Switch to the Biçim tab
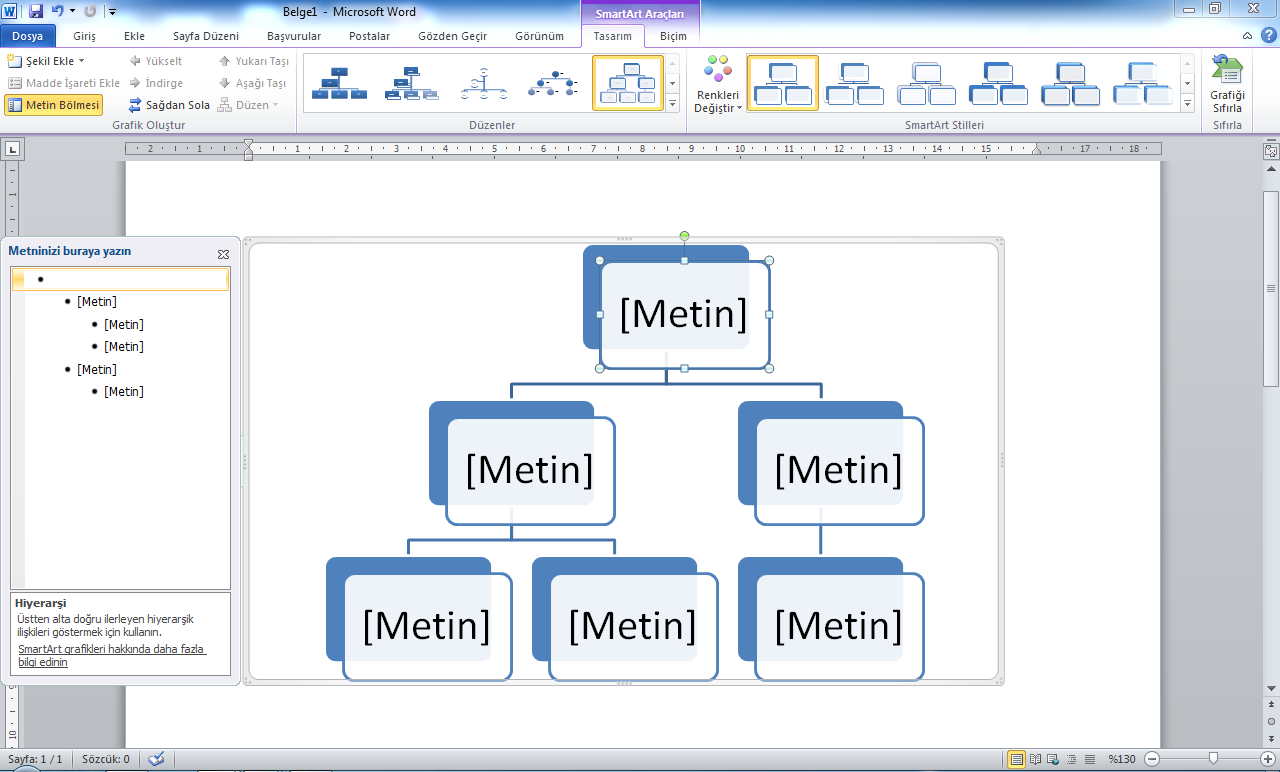 (673, 36)
